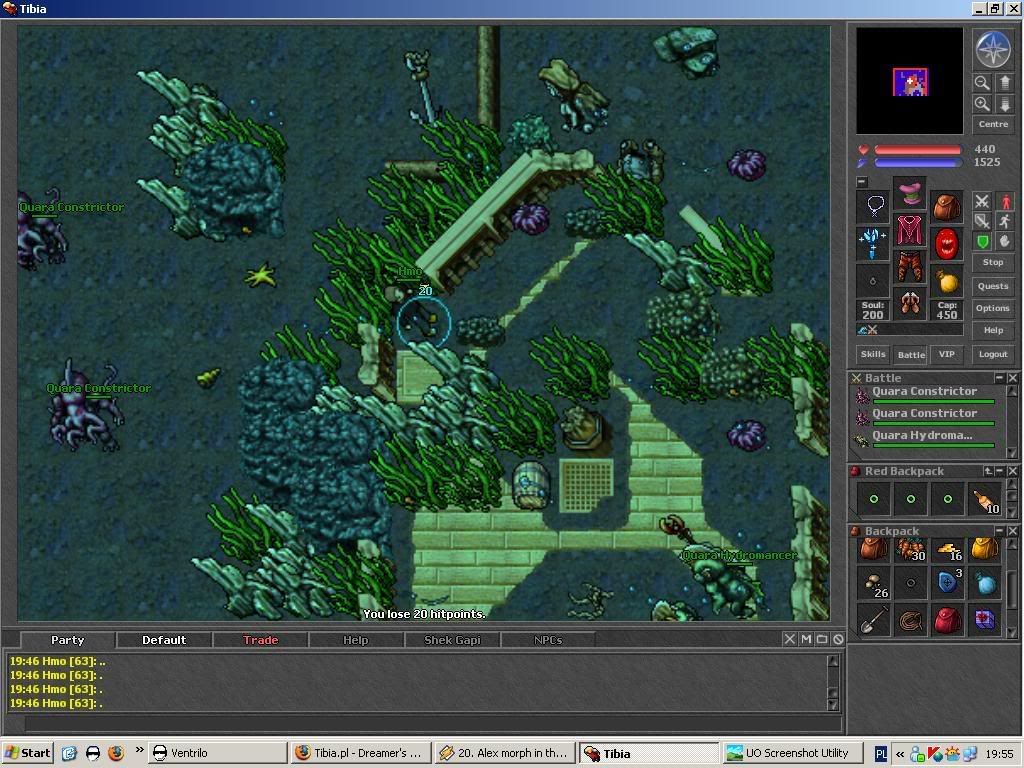This screenshot has width=1024, height=768.
Task: Select the 30 brown nuts stack in the Backpack
Action: click(911, 550)
